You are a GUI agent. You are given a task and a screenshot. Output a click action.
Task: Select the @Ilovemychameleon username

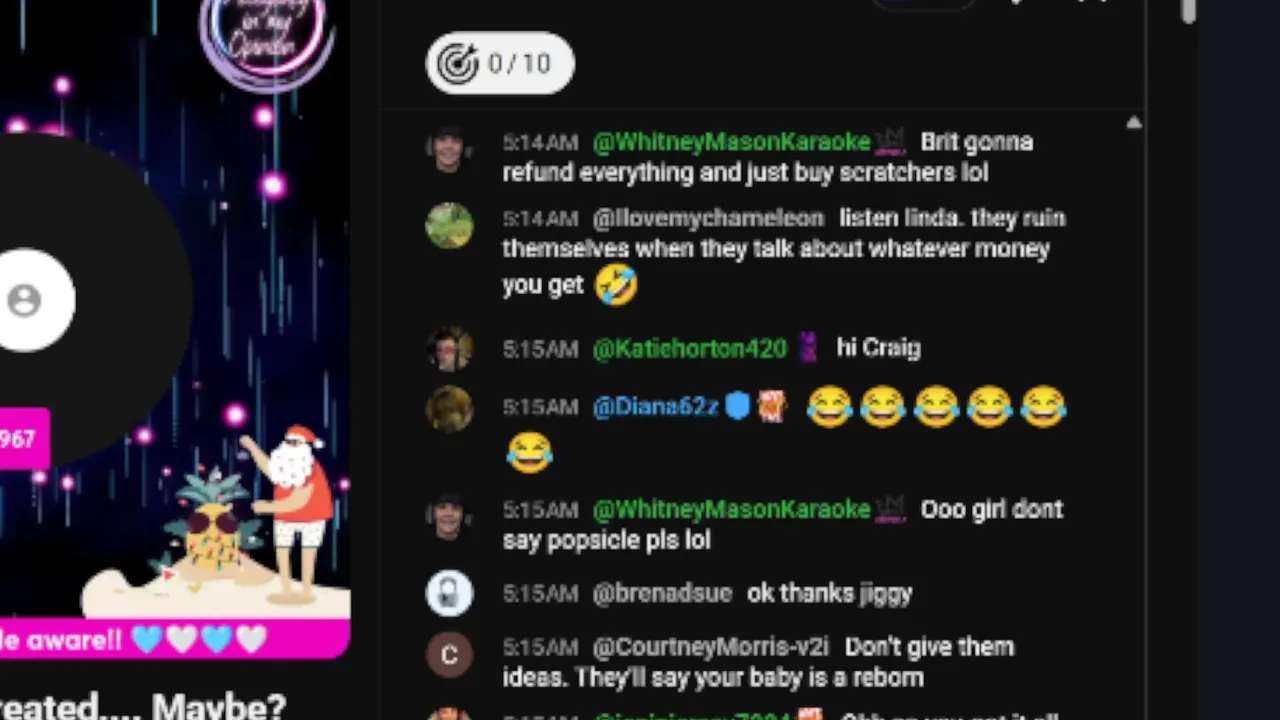pos(708,218)
